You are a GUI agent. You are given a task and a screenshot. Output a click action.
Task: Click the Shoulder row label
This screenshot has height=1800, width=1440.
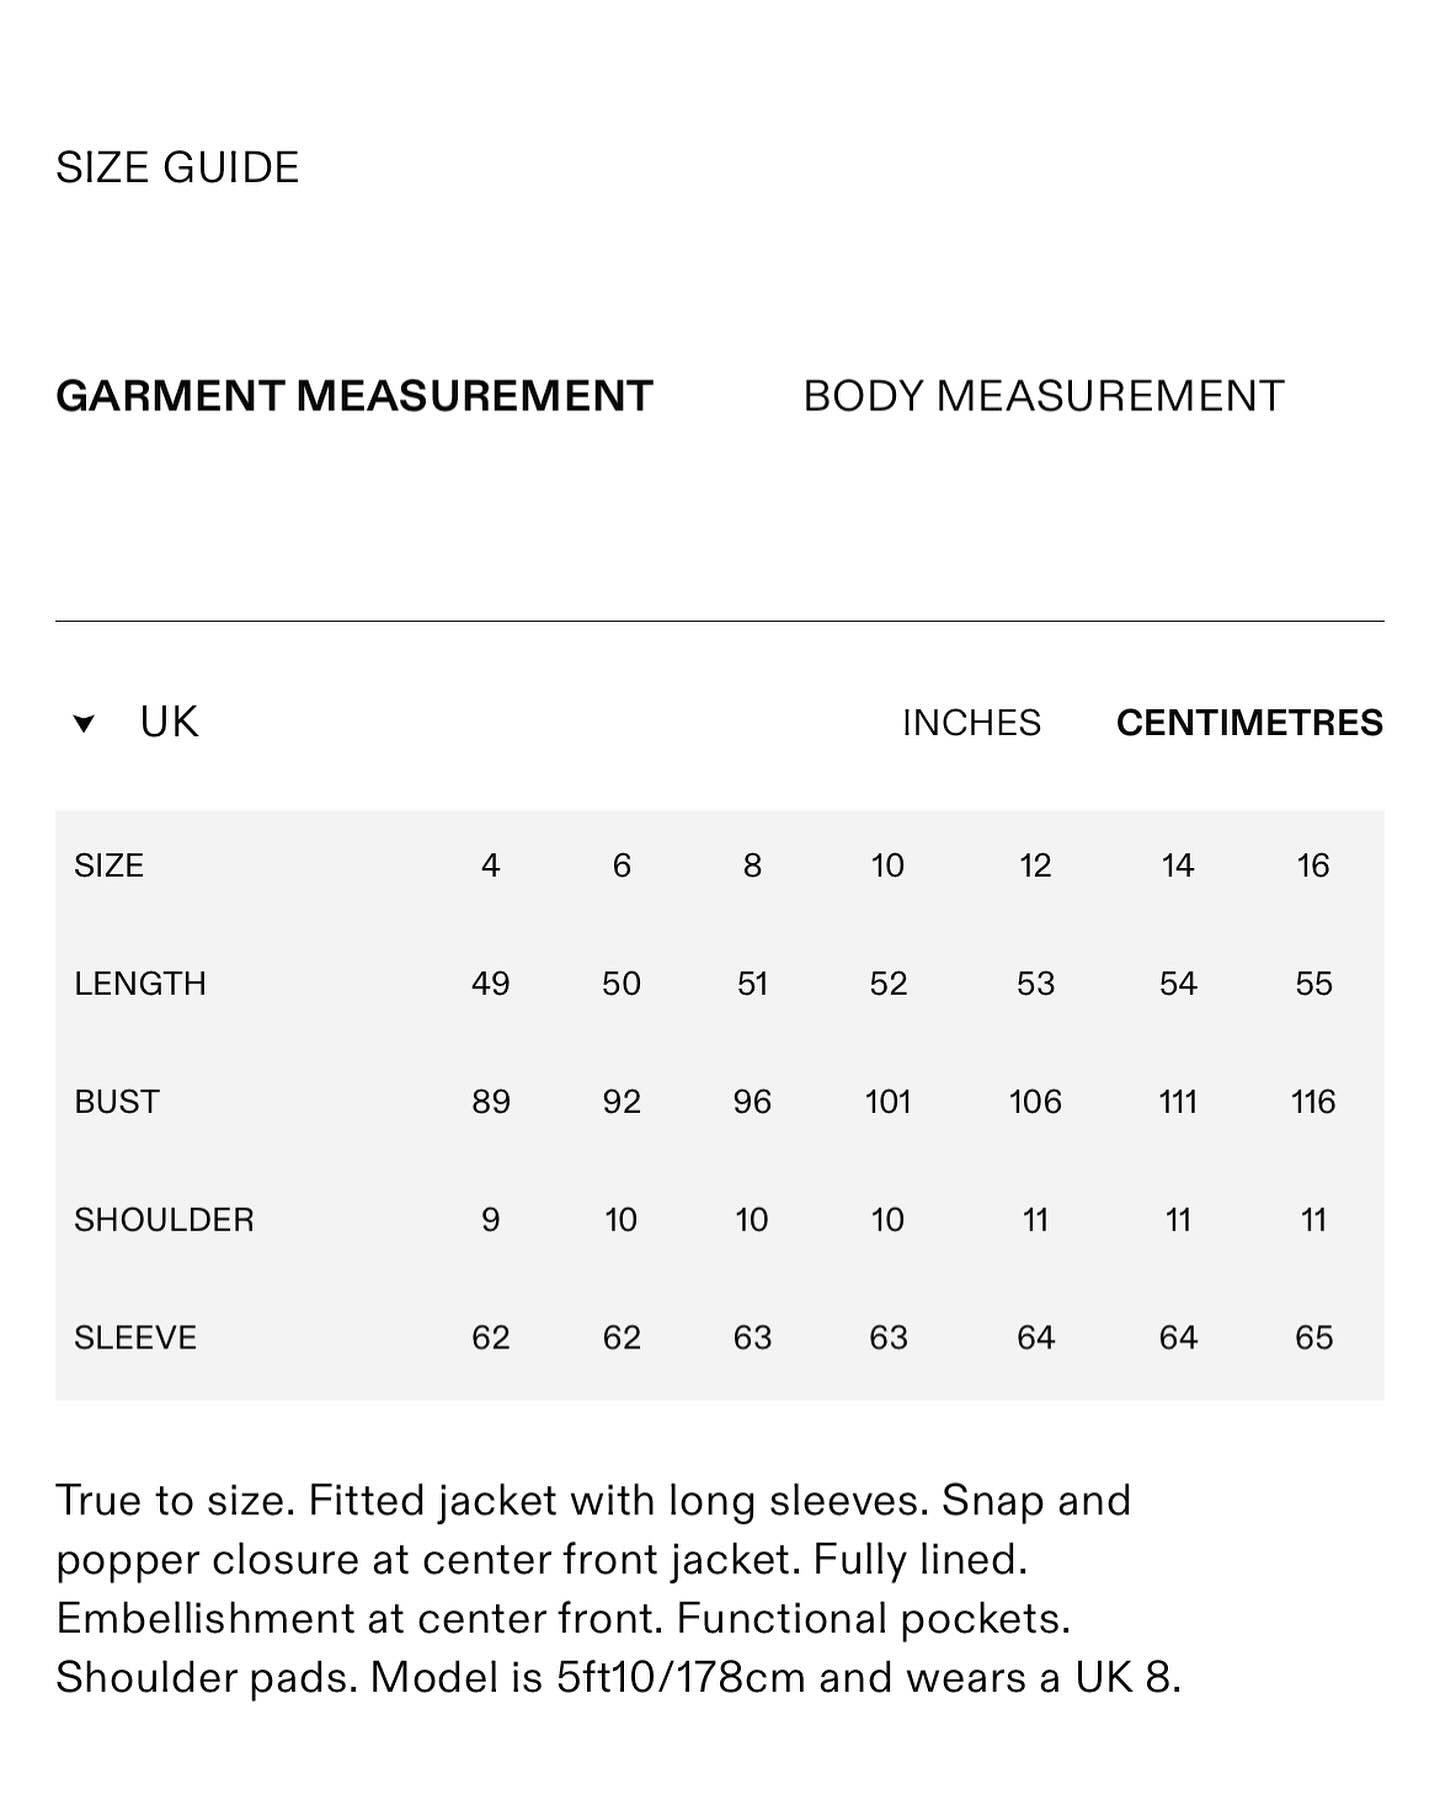click(164, 1219)
